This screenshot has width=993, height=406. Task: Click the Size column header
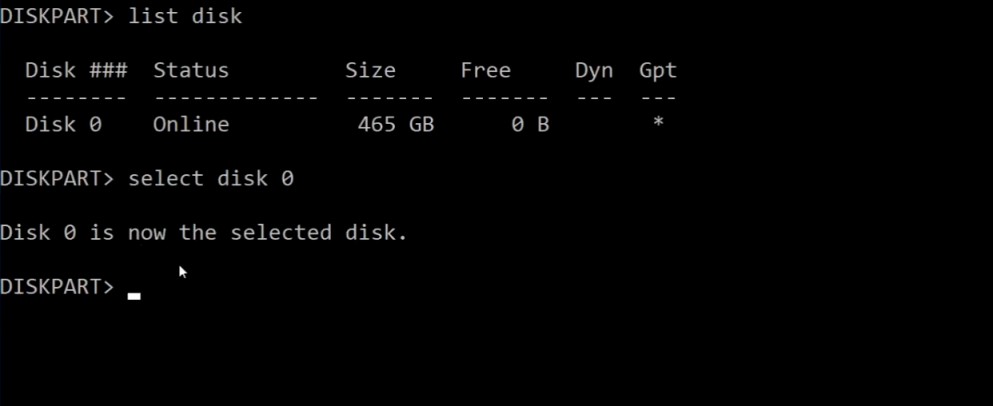[x=370, y=70]
